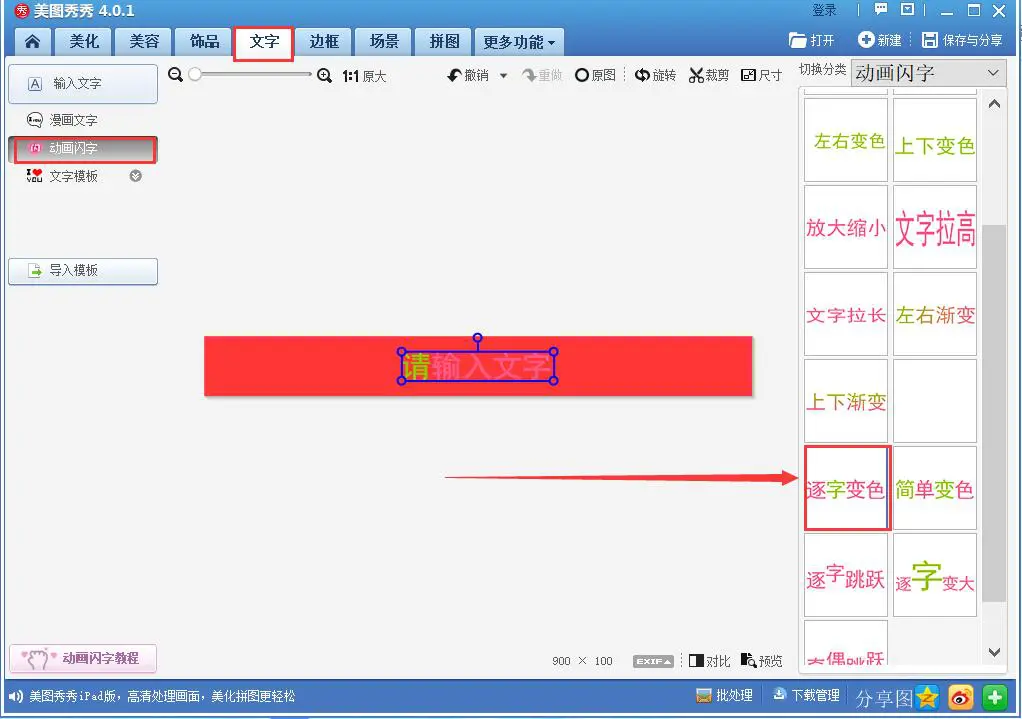1022x719 pixels.
Task: Expand the 文字模板 section arrow
Action: (136, 176)
